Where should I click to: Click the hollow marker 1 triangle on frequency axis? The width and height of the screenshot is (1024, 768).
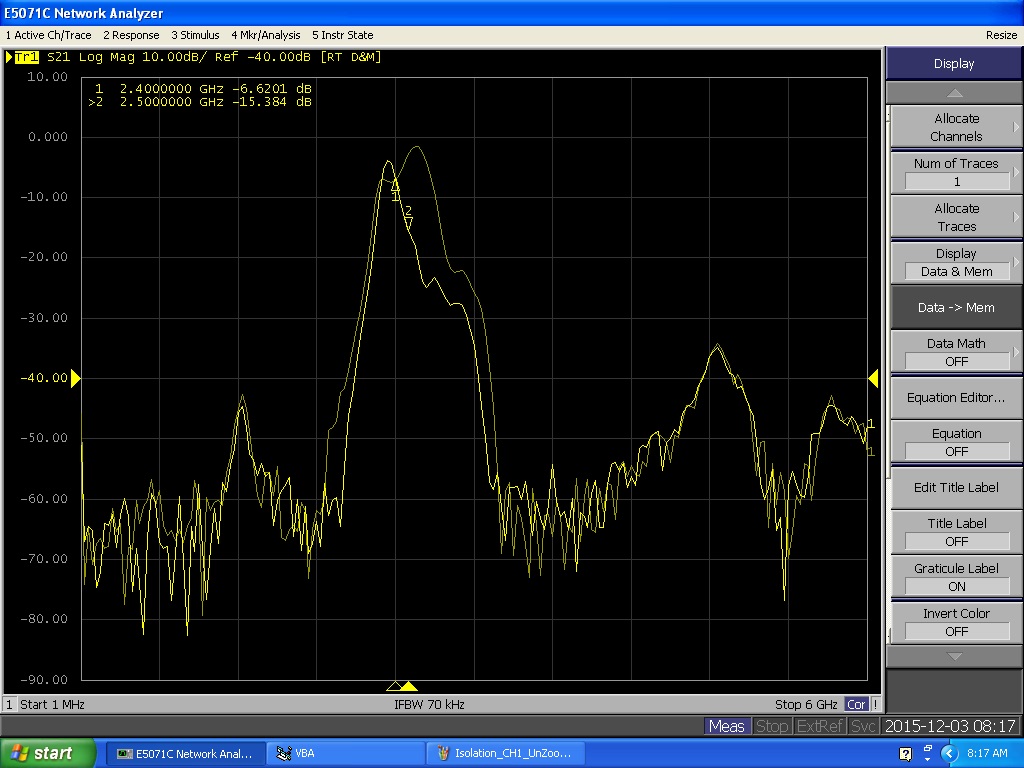(394, 686)
